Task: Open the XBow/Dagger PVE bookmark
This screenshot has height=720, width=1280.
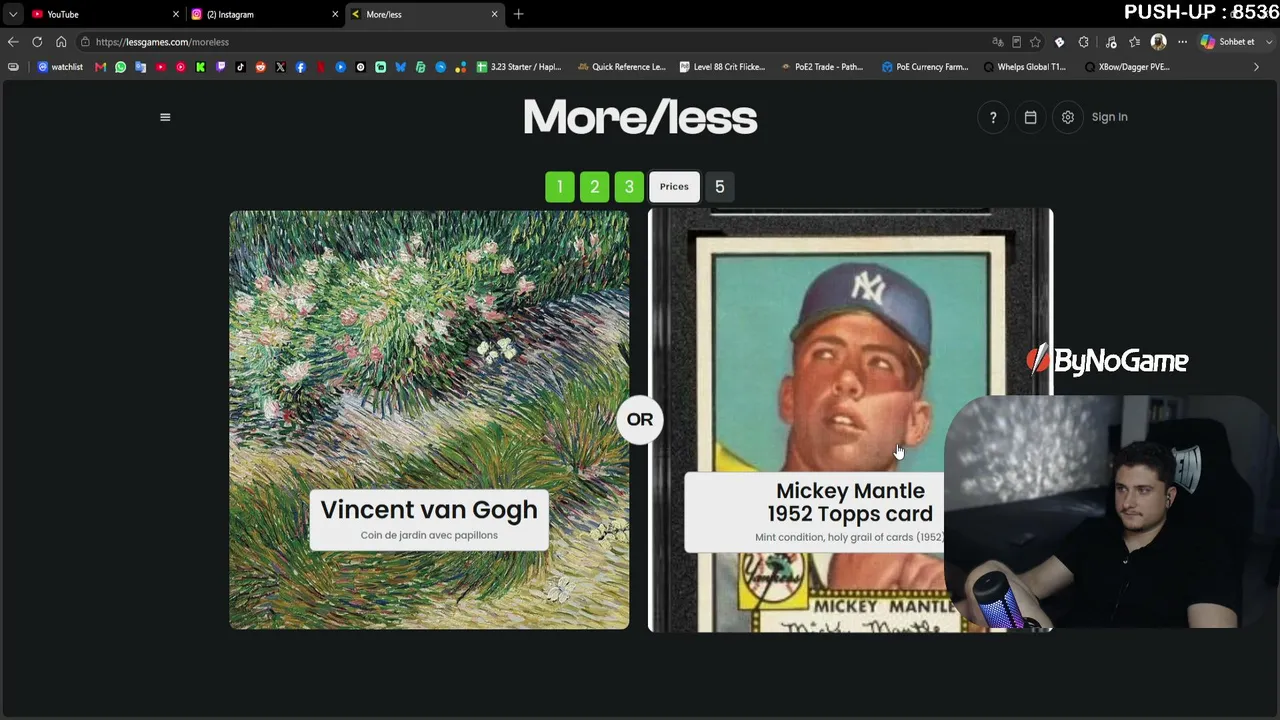Action: click(x=1127, y=67)
